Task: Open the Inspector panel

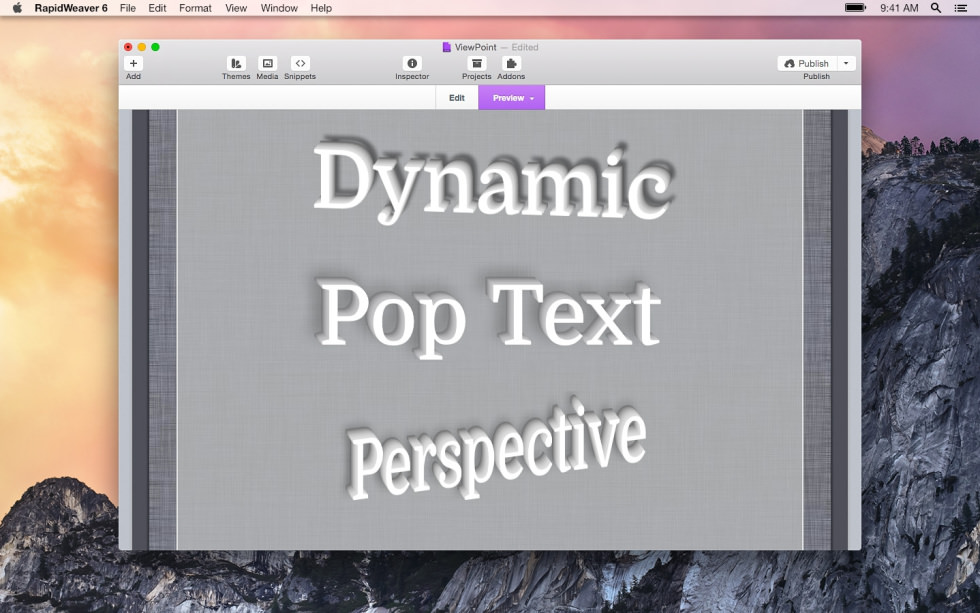Action: 412,63
